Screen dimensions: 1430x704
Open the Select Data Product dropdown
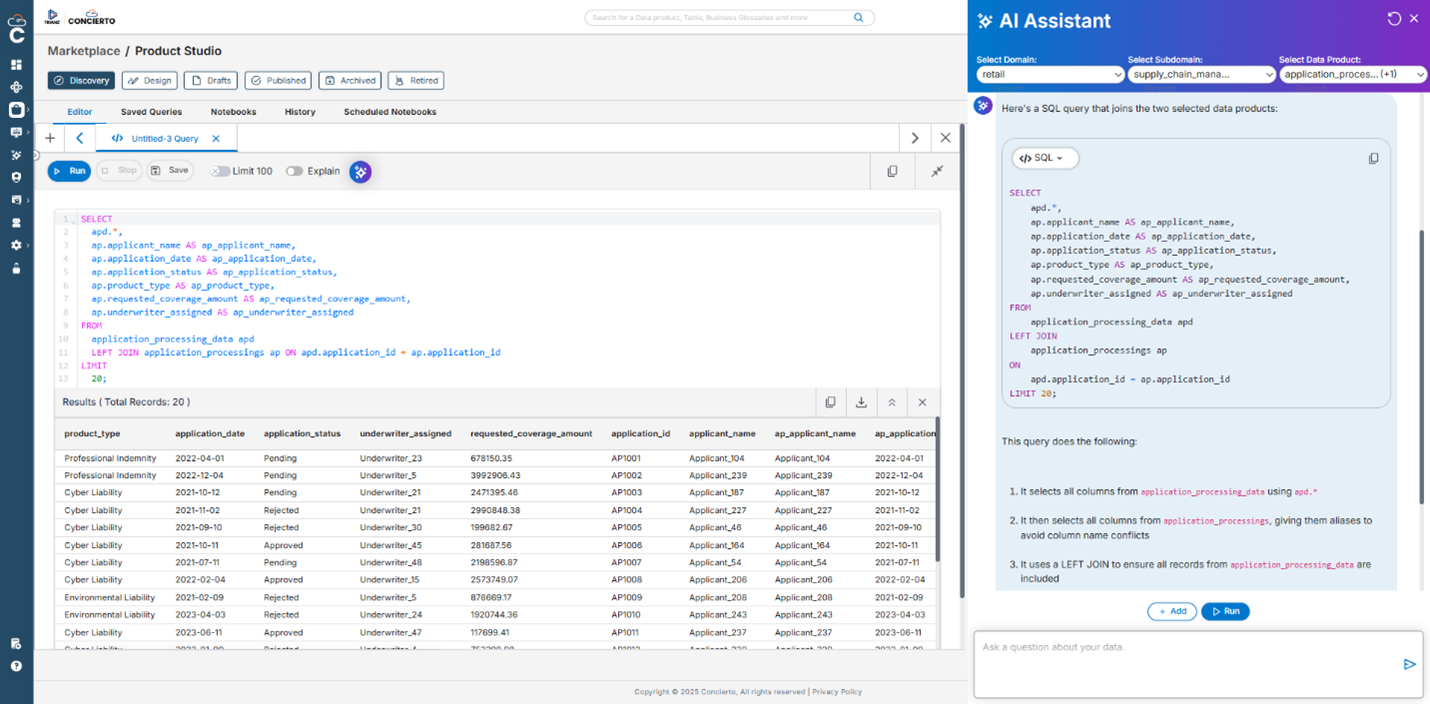(x=1353, y=74)
